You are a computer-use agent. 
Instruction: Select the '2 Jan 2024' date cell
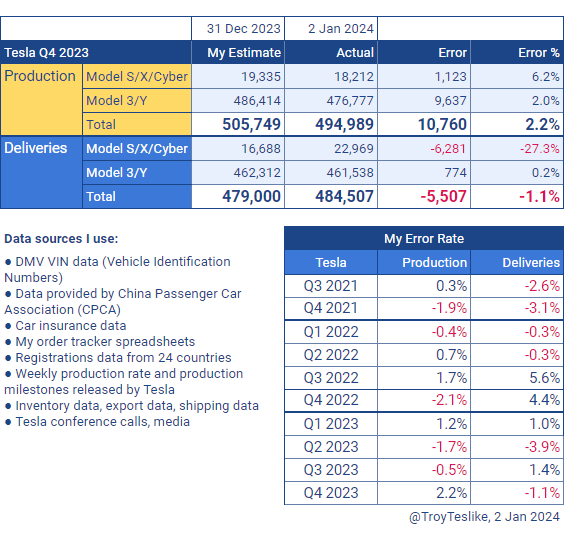click(x=331, y=28)
